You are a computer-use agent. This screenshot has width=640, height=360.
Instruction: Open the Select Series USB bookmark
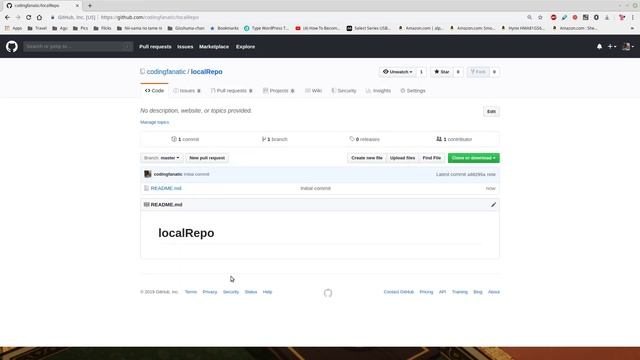click(369, 28)
